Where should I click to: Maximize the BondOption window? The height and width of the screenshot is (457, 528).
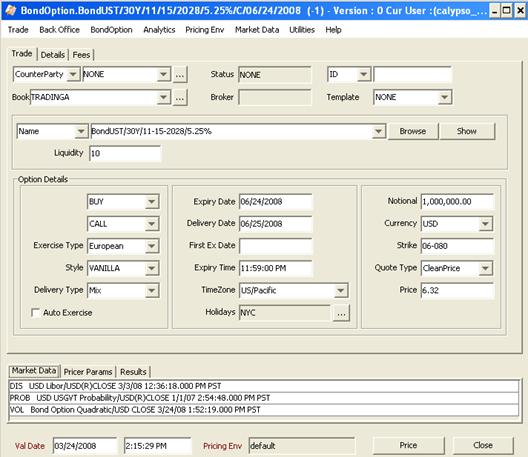[x=507, y=11]
